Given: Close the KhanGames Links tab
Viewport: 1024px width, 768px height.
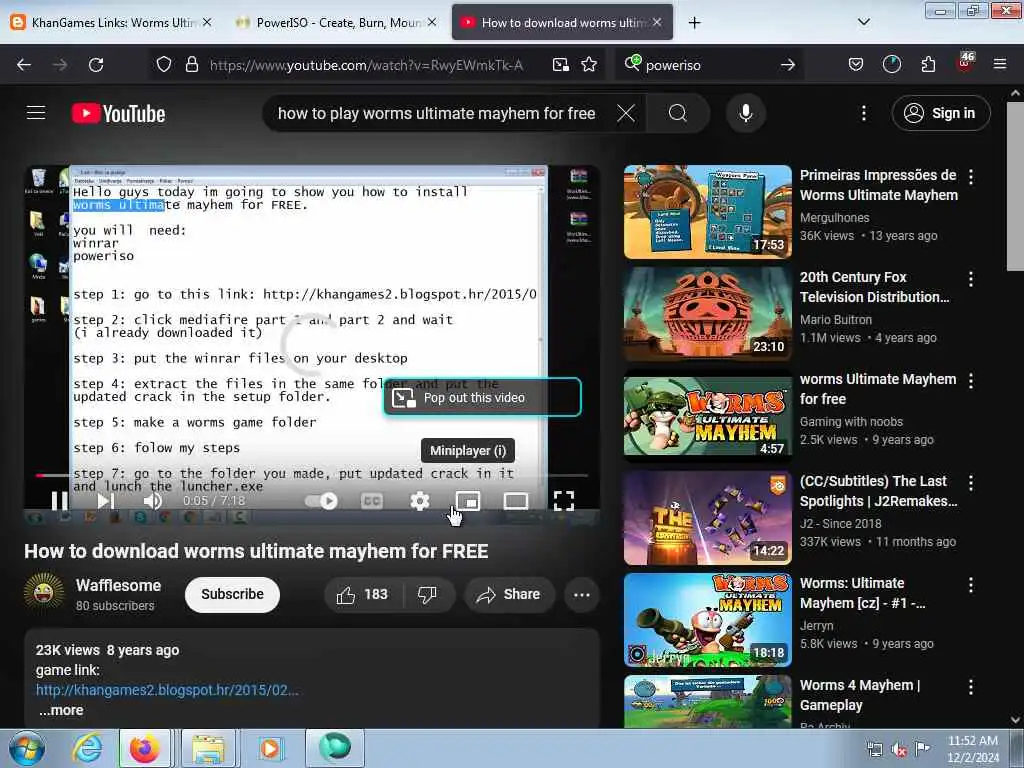Looking at the screenshot, I should coord(206,22).
